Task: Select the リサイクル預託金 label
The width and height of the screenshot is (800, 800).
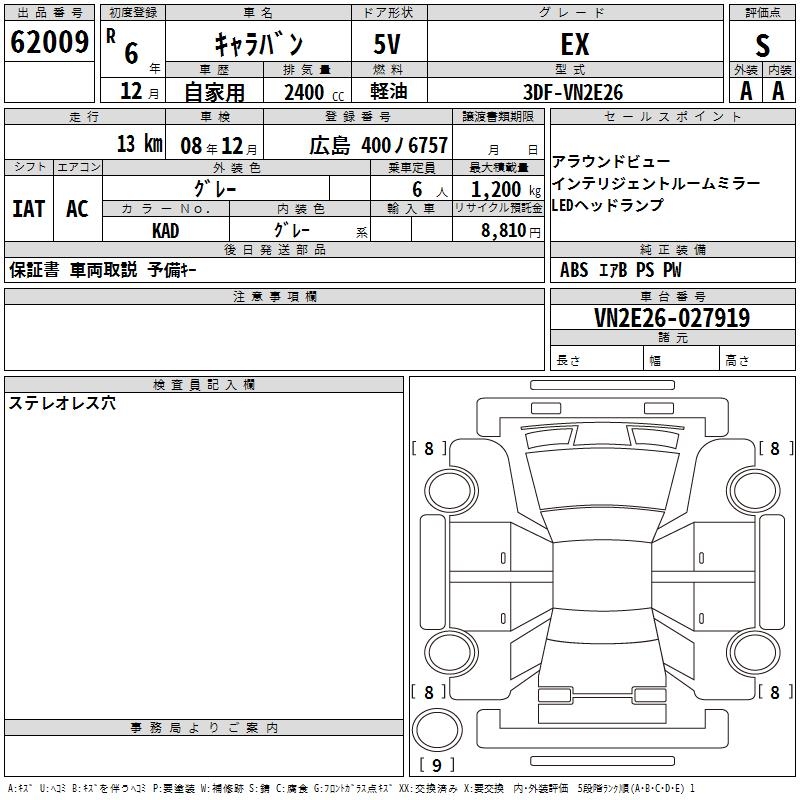Action: [498, 208]
